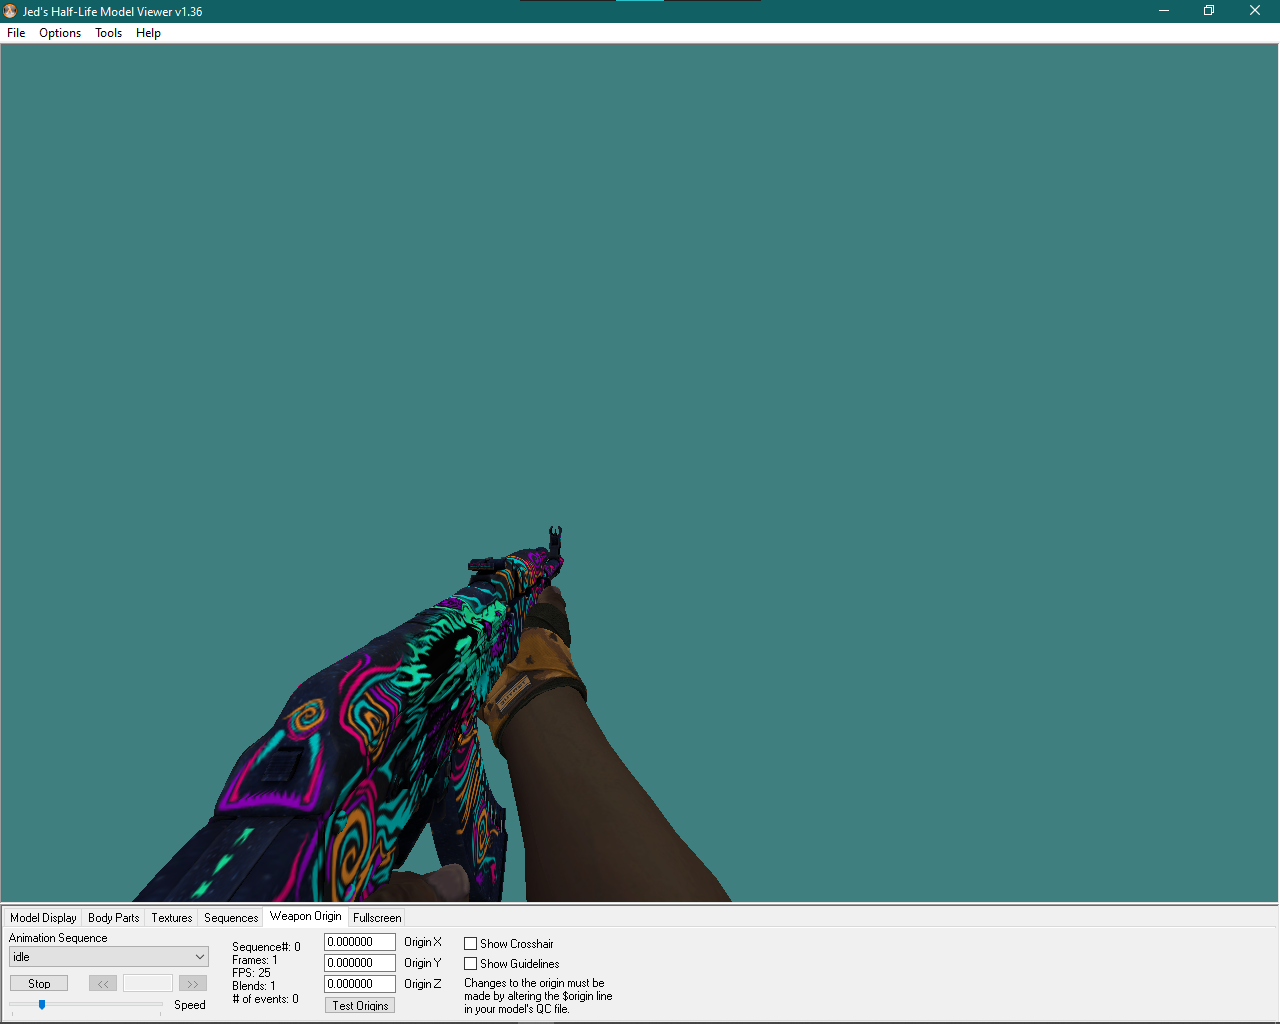The width and height of the screenshot is (1280, 1024).
Task: Switch to the Fullscreen tab
Action: click(x=377, y=918)
